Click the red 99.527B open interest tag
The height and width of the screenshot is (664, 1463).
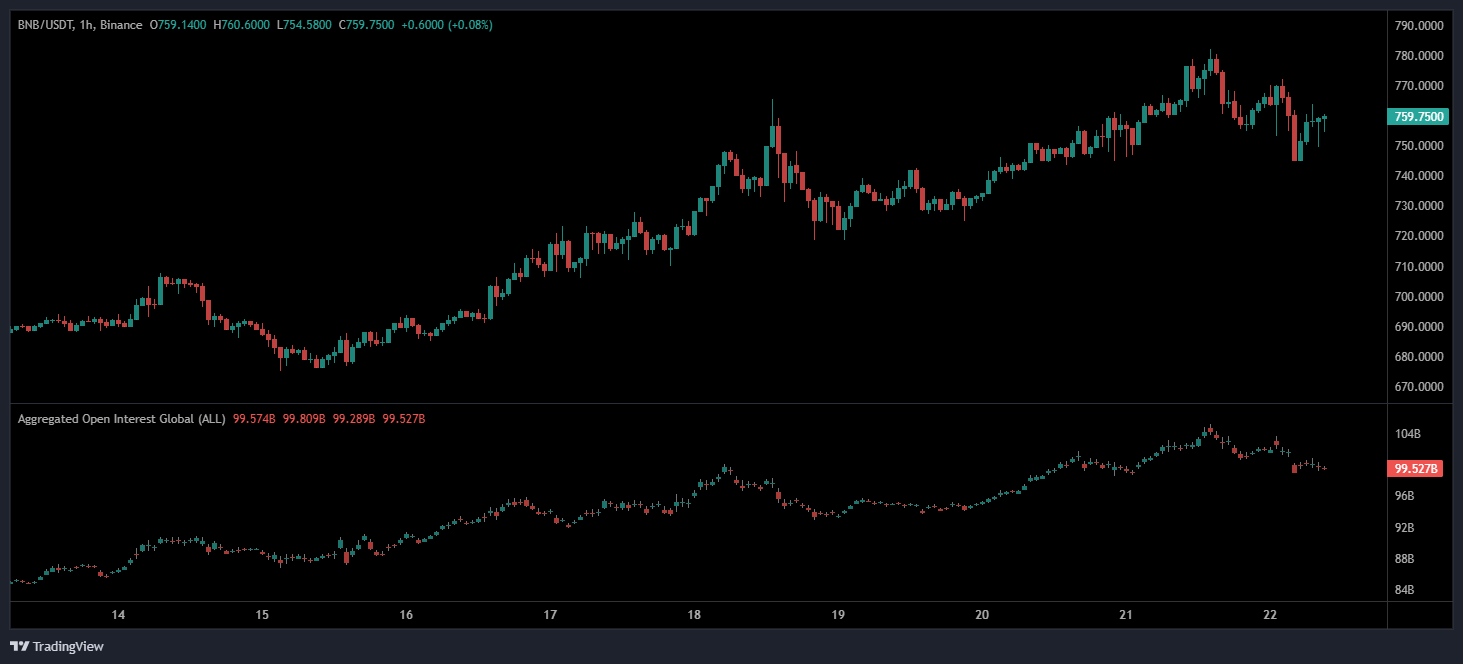(x=1417, y=468)
